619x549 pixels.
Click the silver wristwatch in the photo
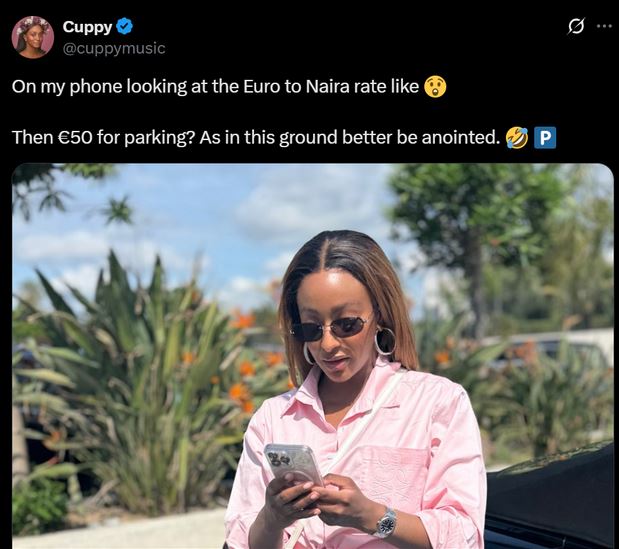coord(385,523)
